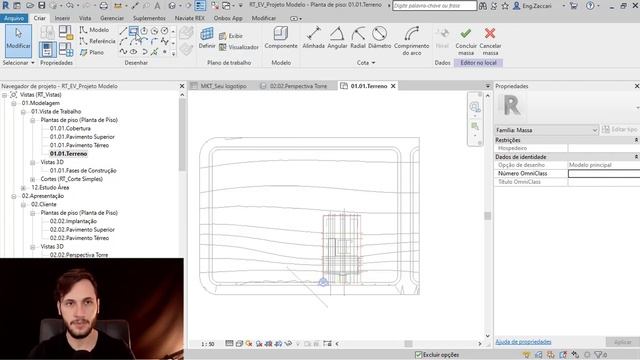The height and width of the screenshot is (360, 640).
Task: Select the Alinhada dimension tool
Action: coord(313,38)
